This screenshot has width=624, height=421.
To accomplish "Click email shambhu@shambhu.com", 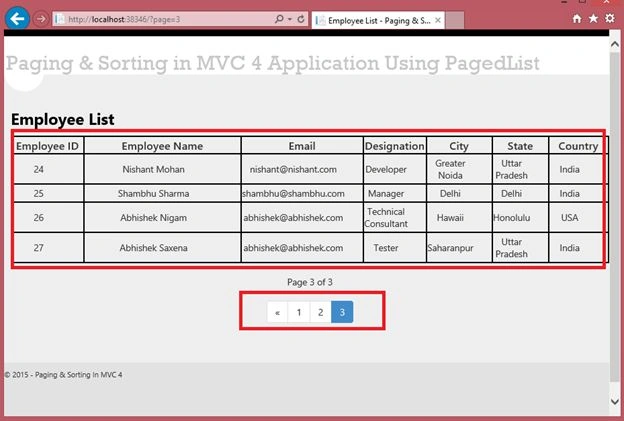I will (293, 193).
